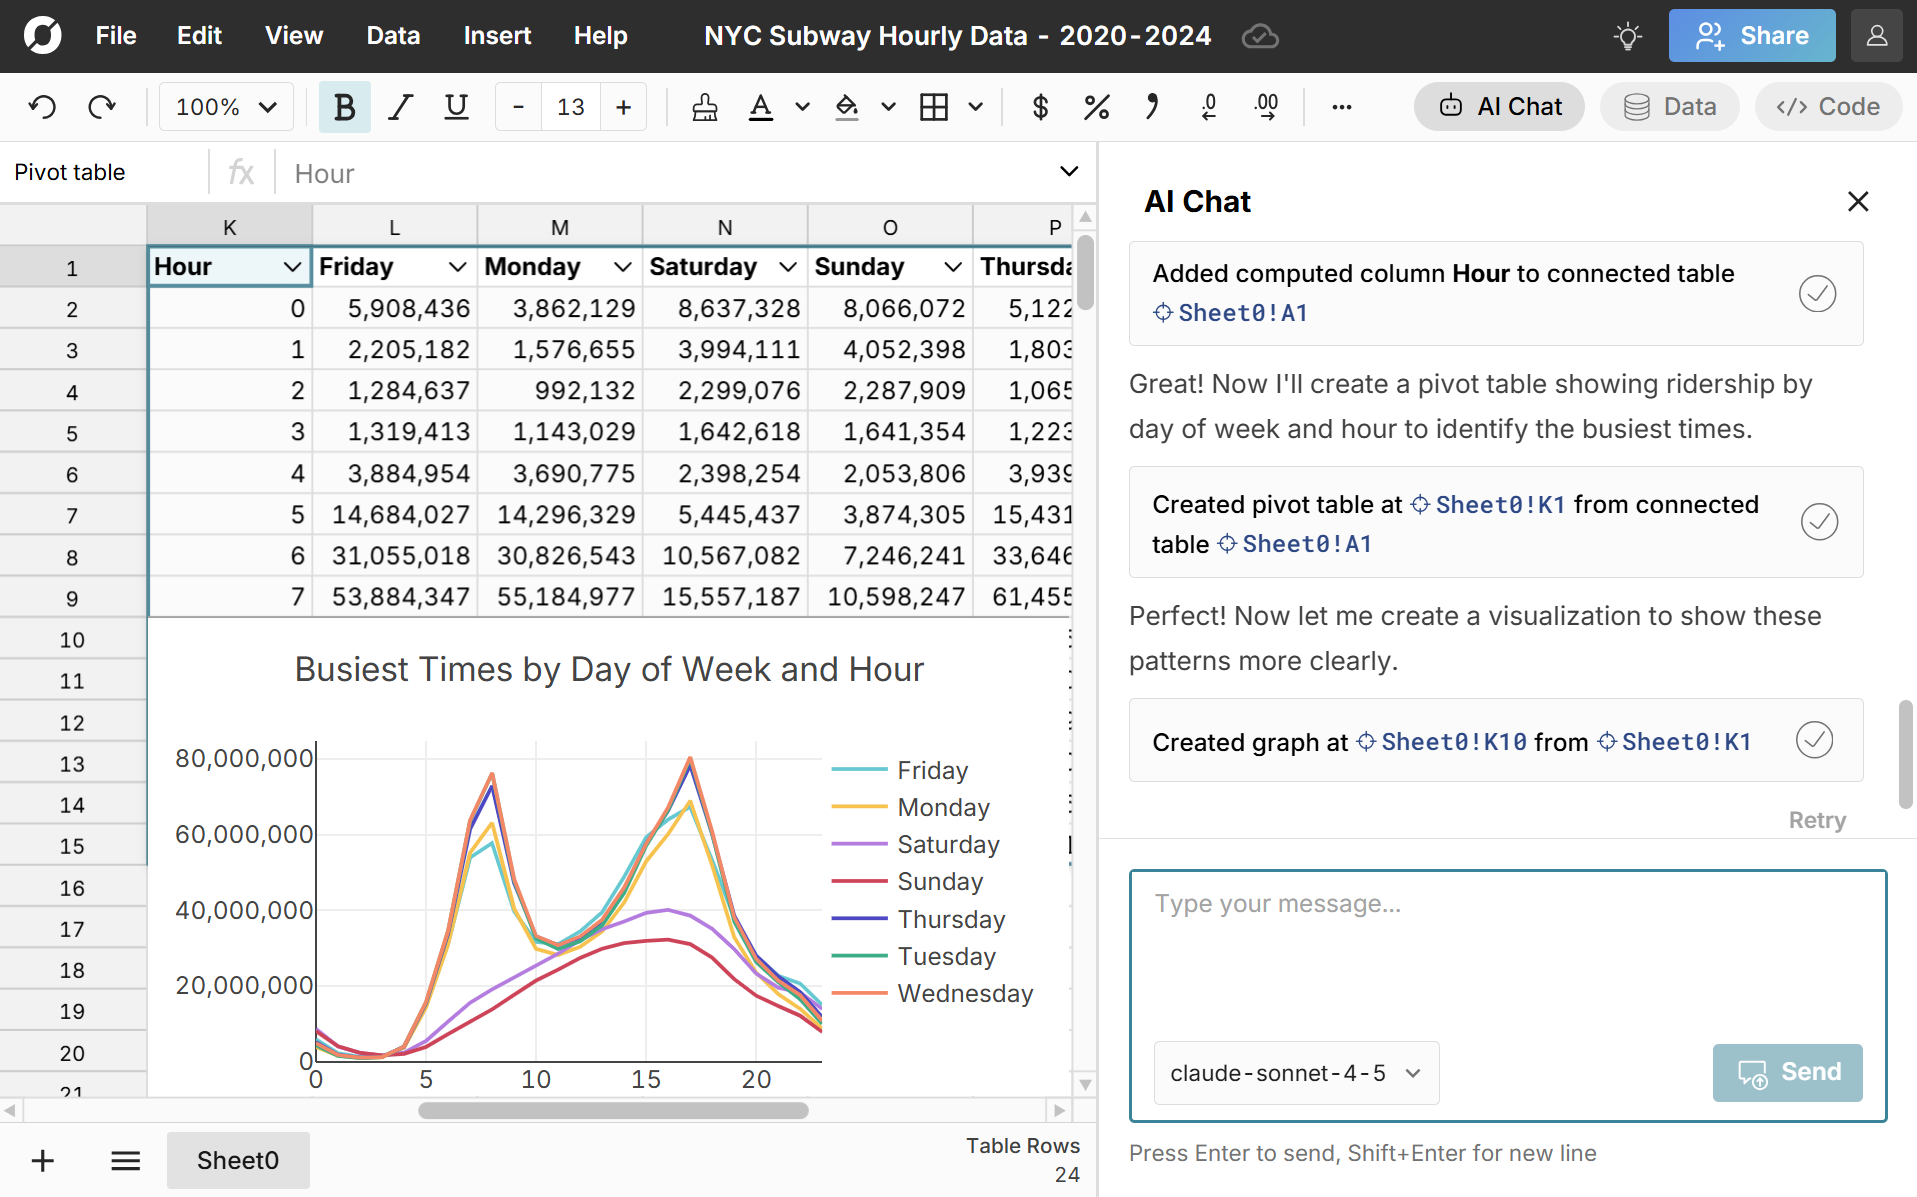Open the Insert menu

coord(497,35)
